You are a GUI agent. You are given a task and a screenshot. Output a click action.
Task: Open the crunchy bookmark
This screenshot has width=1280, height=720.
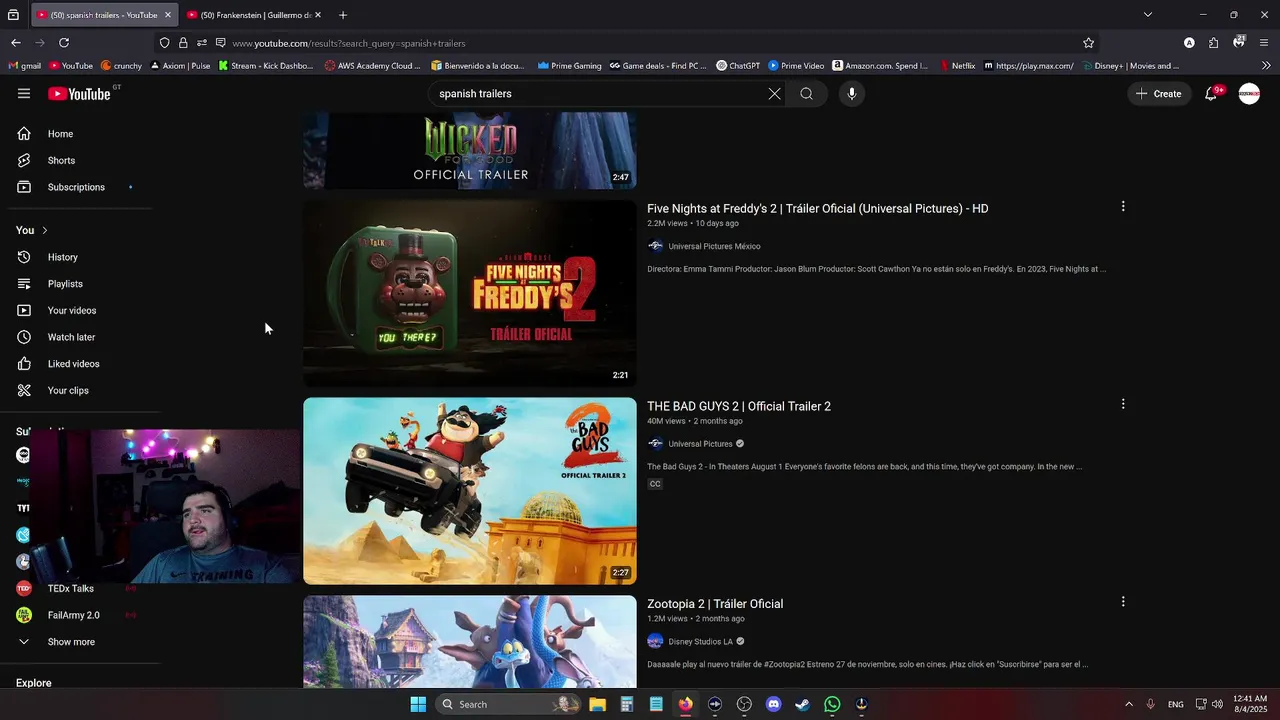tap(121, 66)
